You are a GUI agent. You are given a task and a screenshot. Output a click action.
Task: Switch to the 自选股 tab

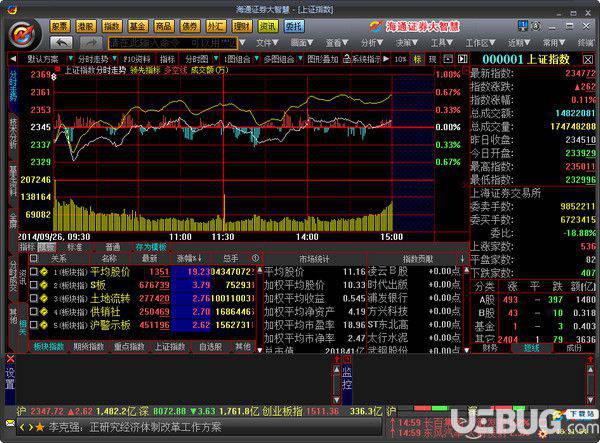click(x=210, y=347)
